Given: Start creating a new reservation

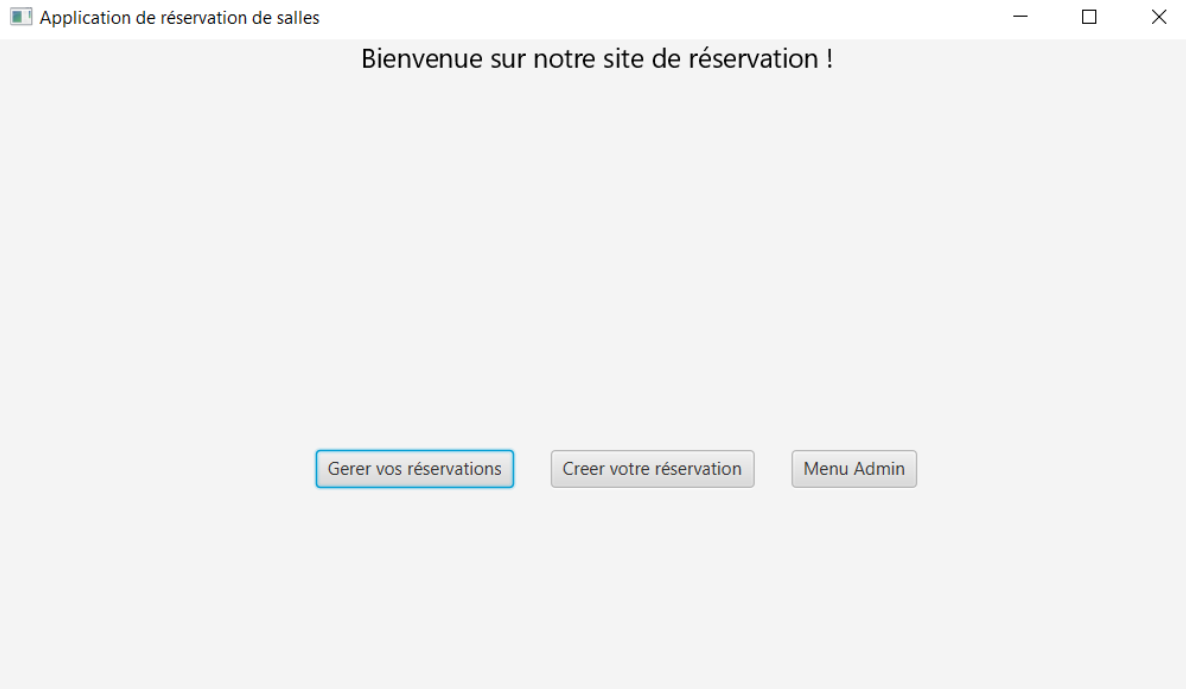Looking at the screenshot, I should 652,469.
